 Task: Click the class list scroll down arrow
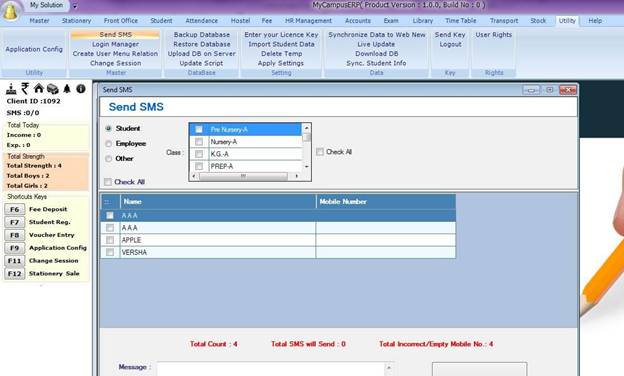306,166
